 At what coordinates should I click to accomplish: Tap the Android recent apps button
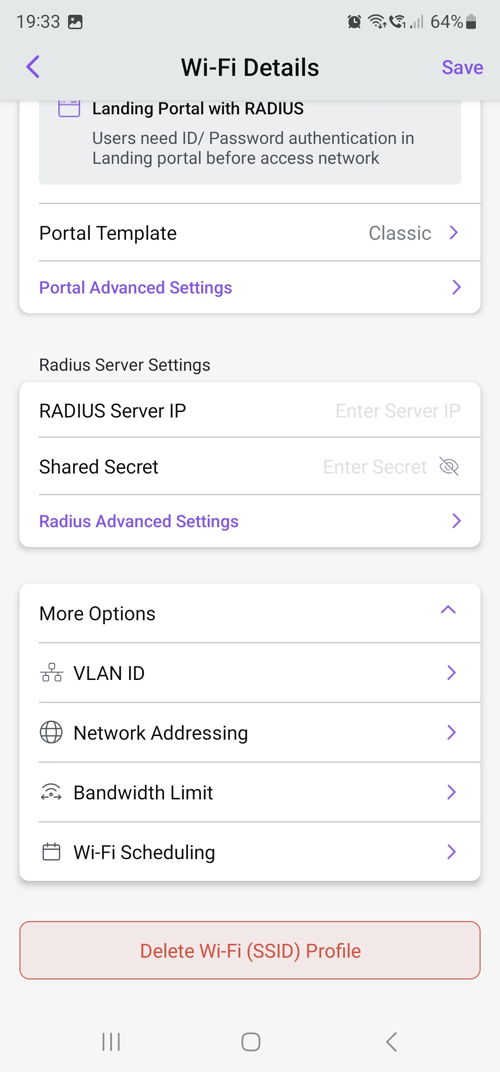[111, 1041]
